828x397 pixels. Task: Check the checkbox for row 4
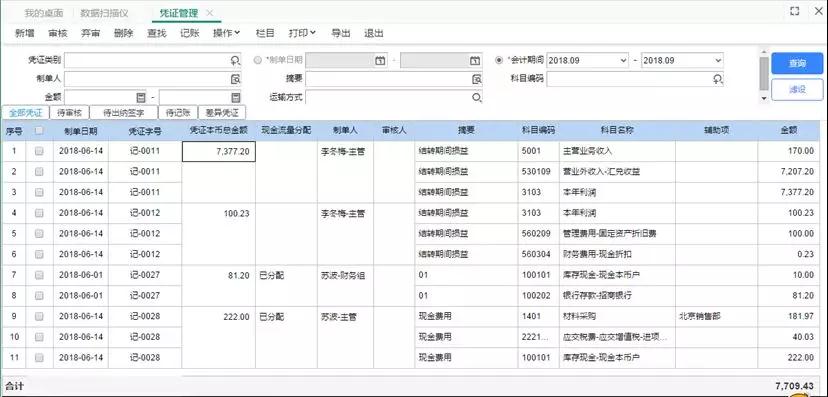(39, 213)
